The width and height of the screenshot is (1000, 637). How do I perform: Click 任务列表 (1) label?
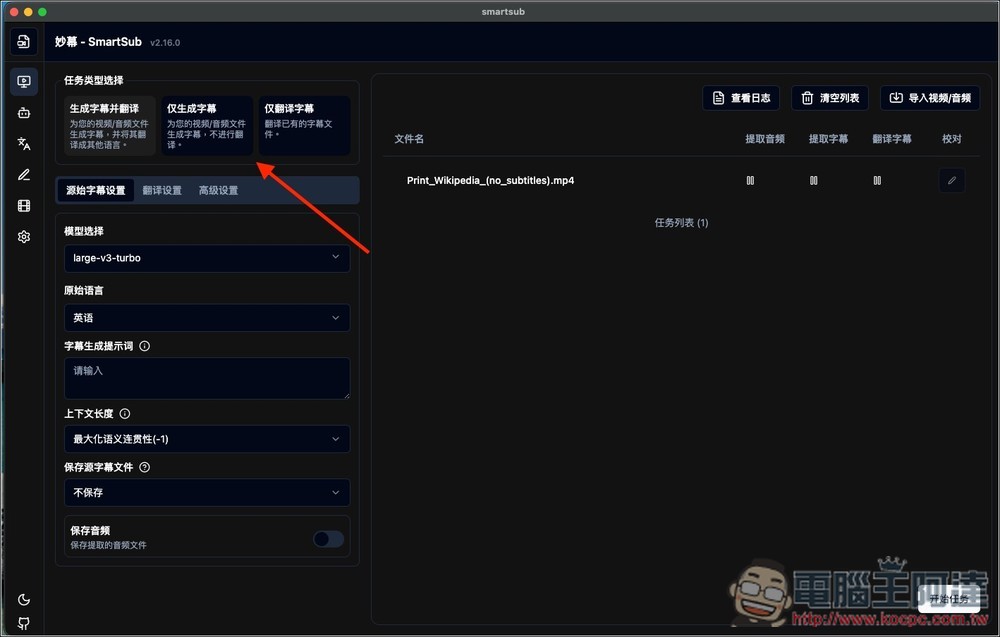[x=681, y=223]
